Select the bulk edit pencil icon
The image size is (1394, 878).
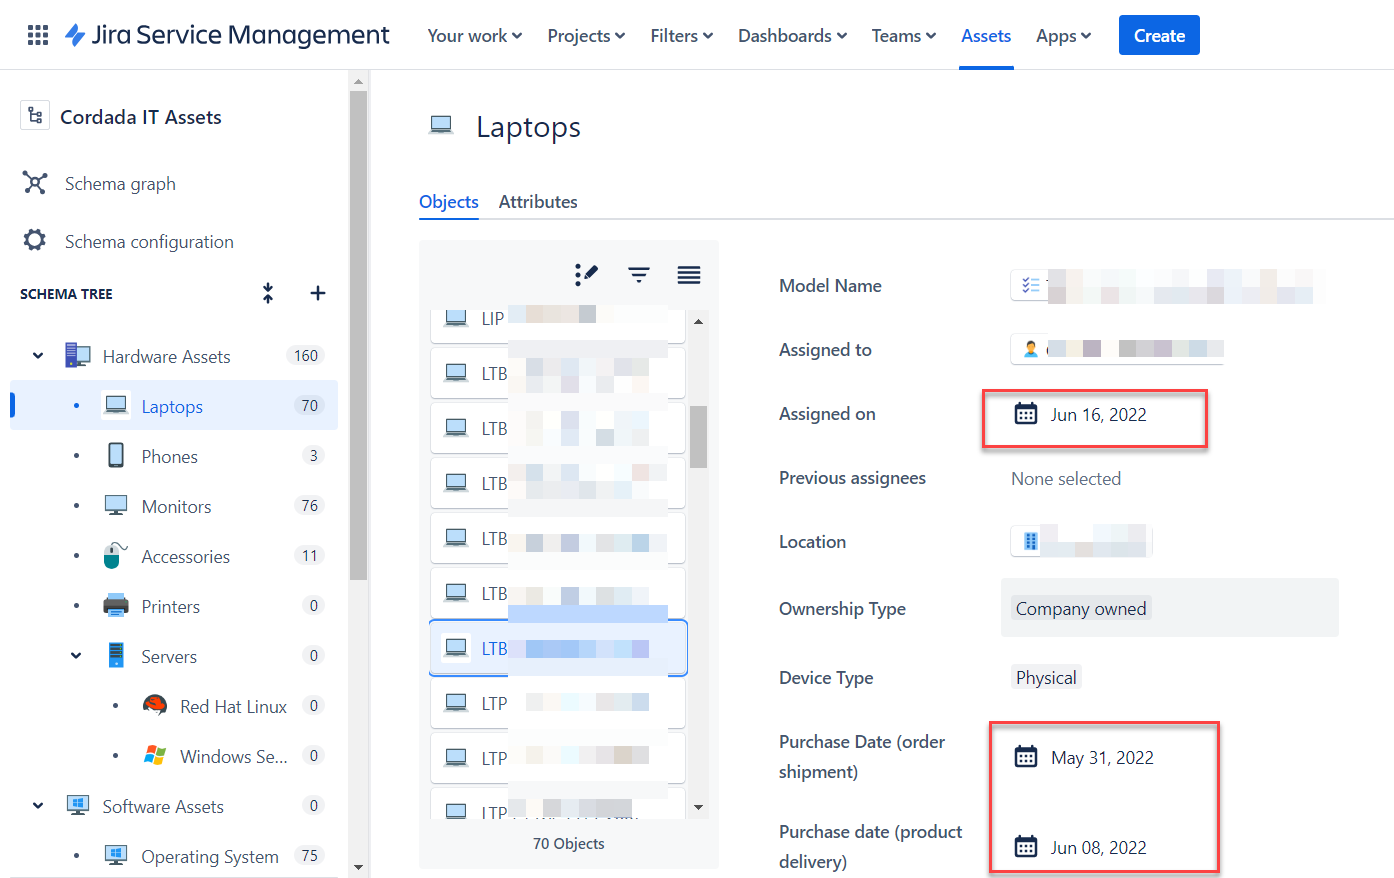click(588, 274)
